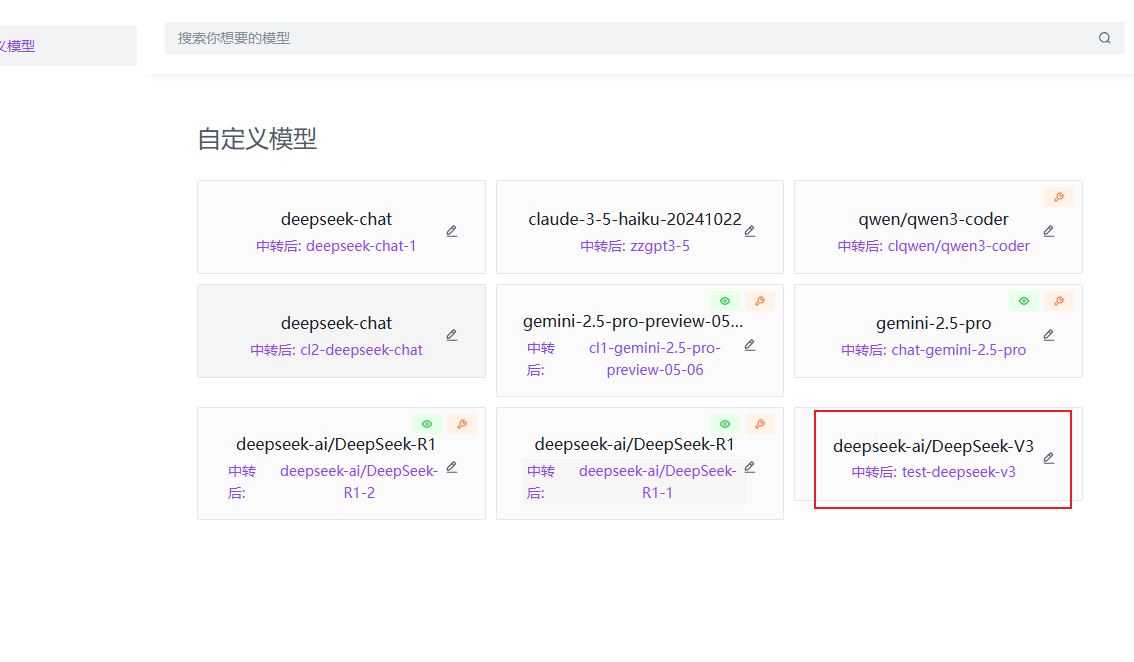Image resolution: width=1134 pixels, height=662 pixels.
Task: Edit the gemini-2.5-pro-preview-05 card
Action: pyautogui.click(x=750, y=345)
